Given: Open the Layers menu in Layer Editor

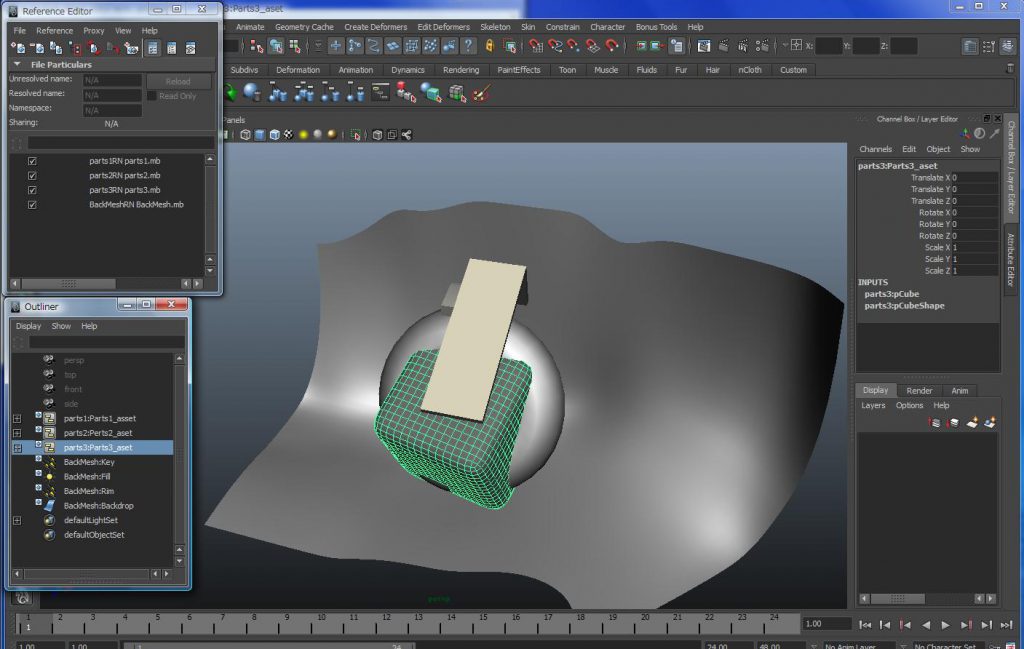Looking at the screenshot, I should coord(873,405).
